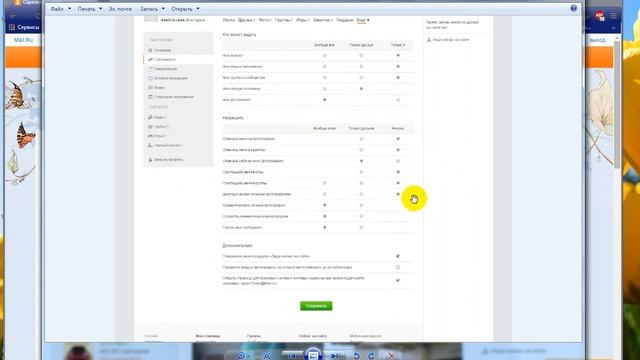
Task: Open the Друзья tab
Action: 246,20
